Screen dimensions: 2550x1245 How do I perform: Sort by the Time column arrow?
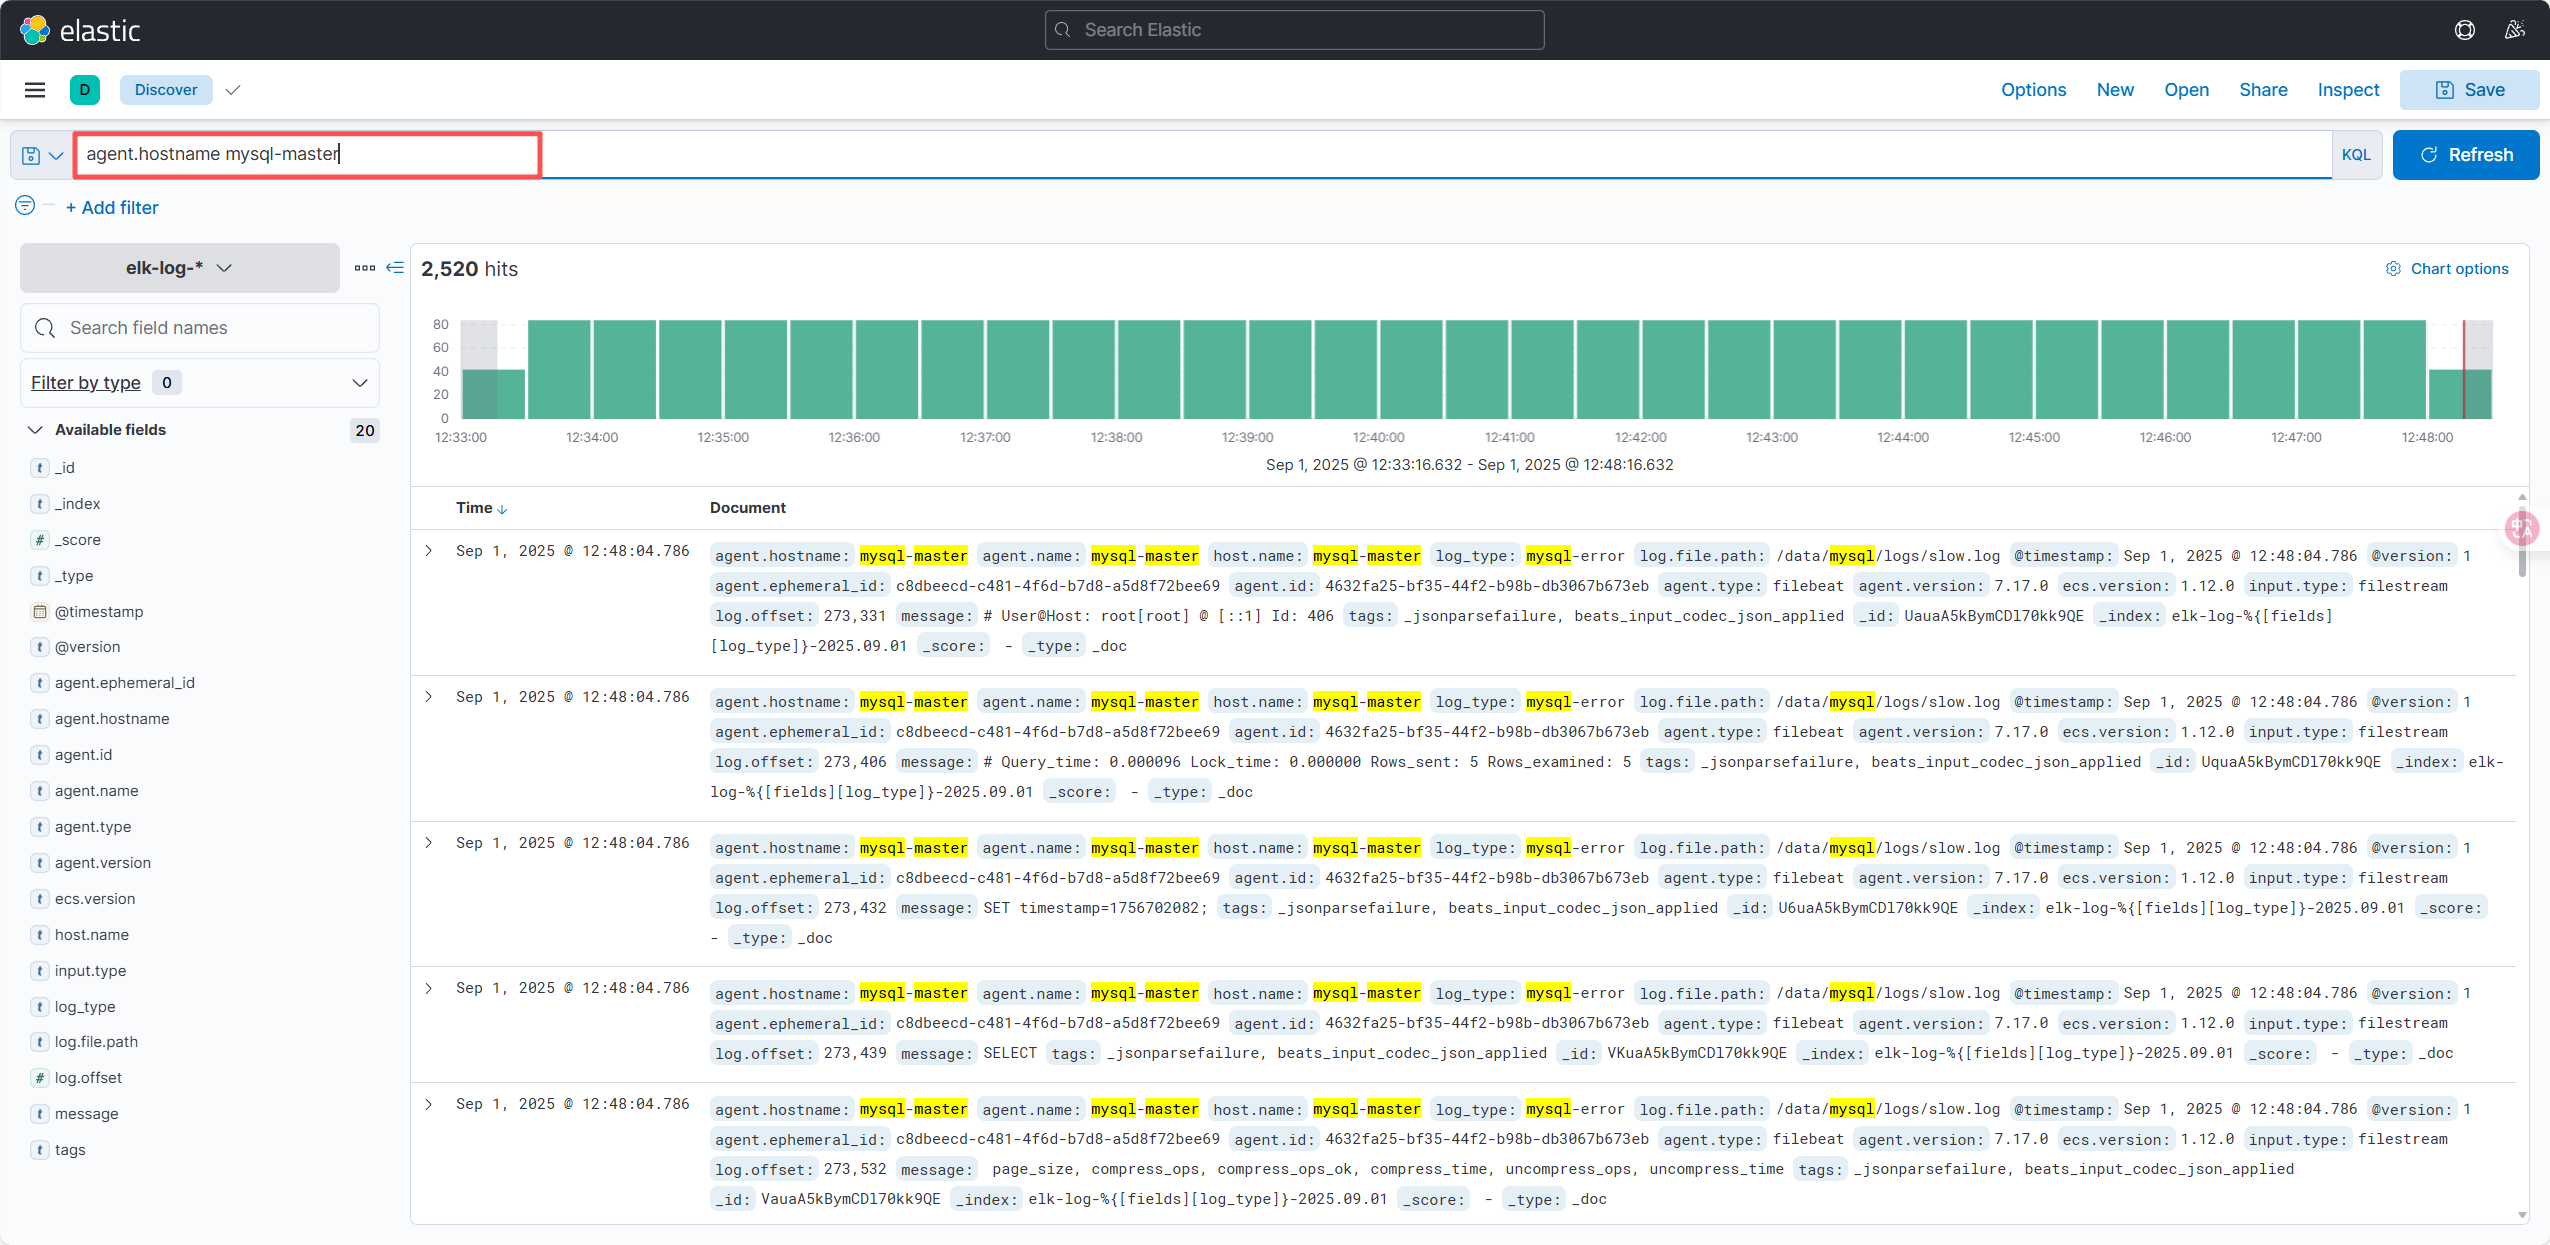coord(502,509)
